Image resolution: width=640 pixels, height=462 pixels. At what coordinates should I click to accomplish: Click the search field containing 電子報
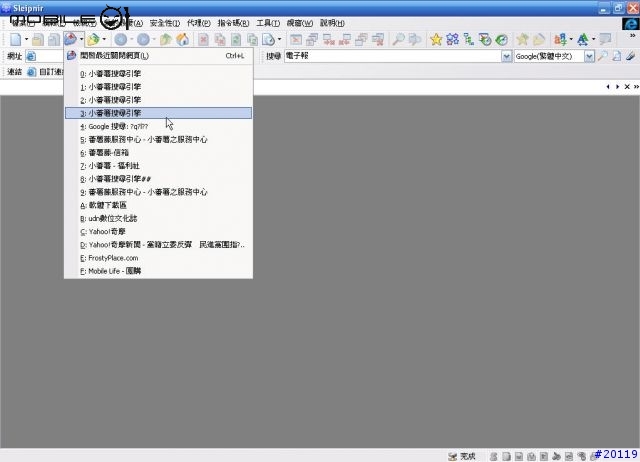pyautogui.click(x=393, y=56)
